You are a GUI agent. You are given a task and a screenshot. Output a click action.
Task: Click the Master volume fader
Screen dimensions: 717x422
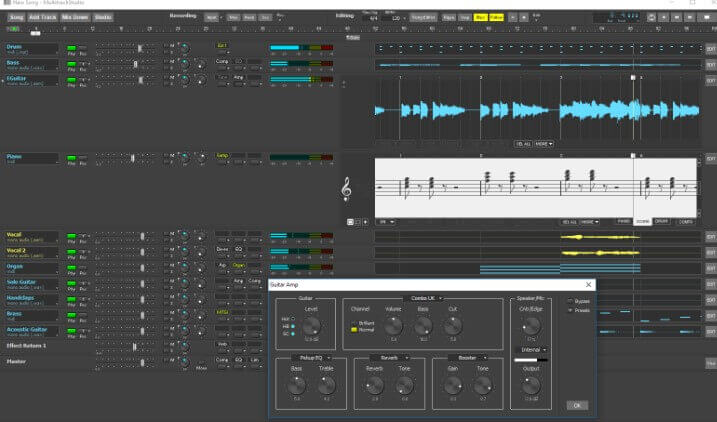[x=143, y=363]
